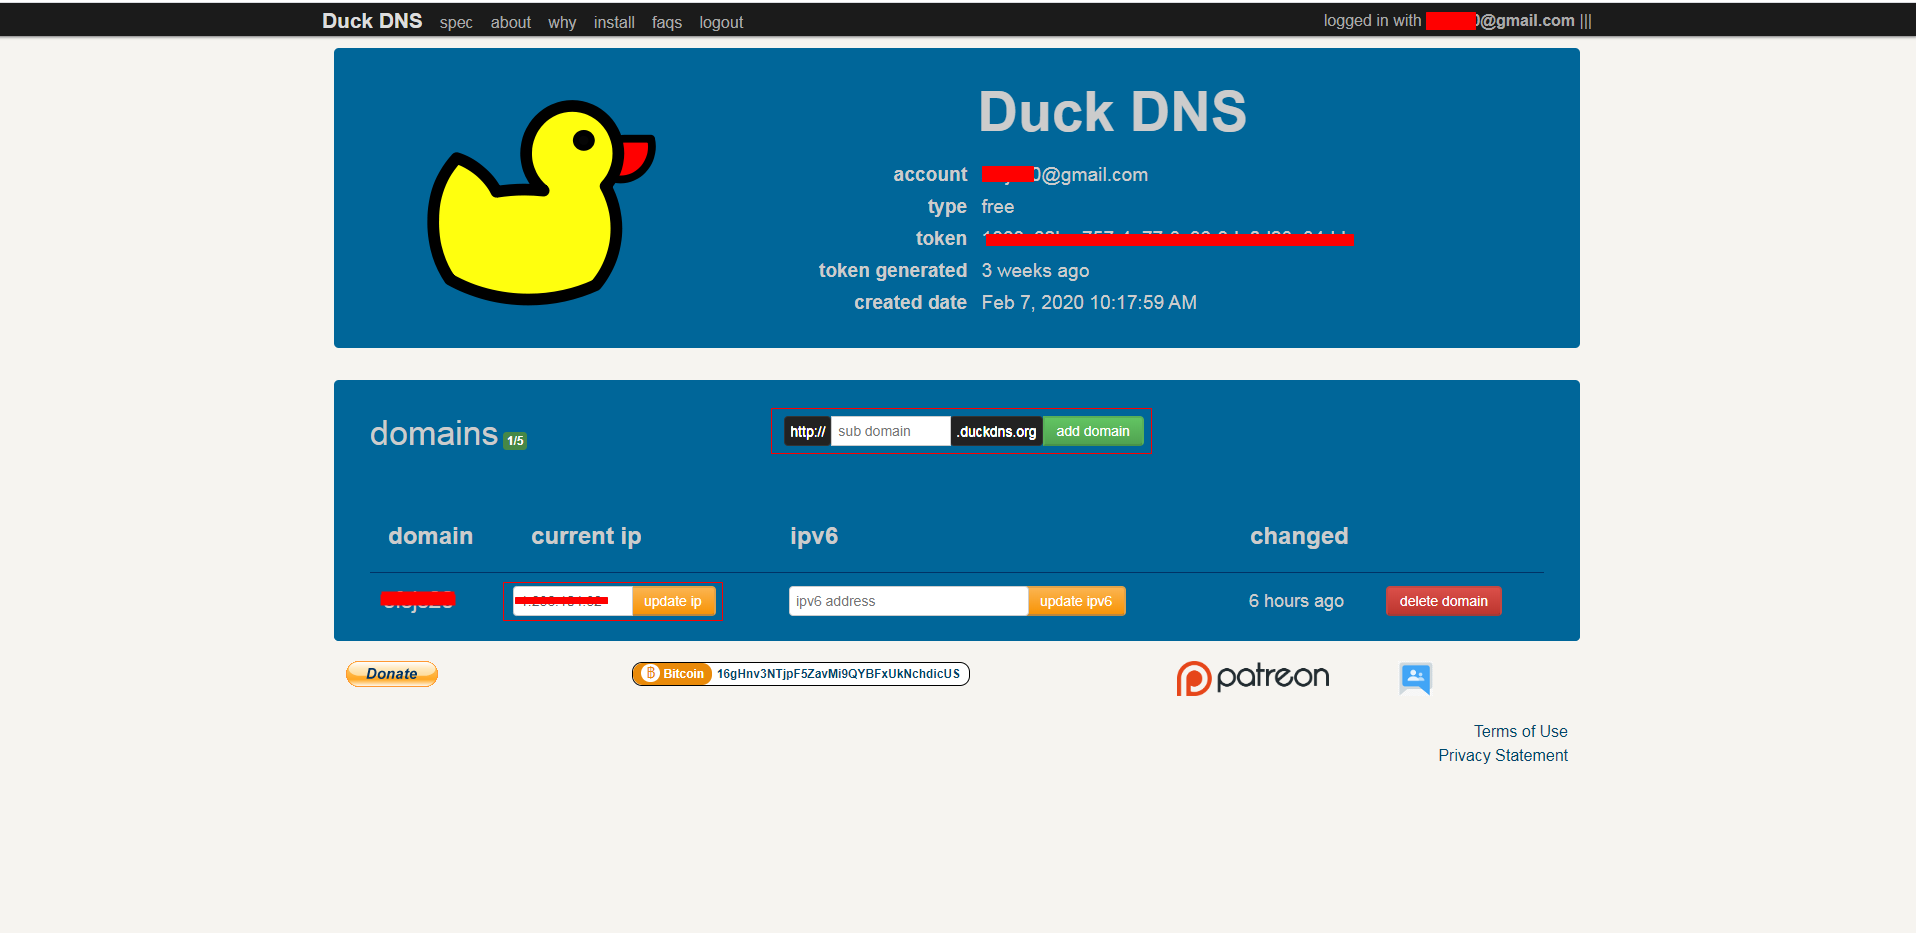Click the update ipv6 button
Viewport: 1916px width, 933px height.
(1076, 601)
